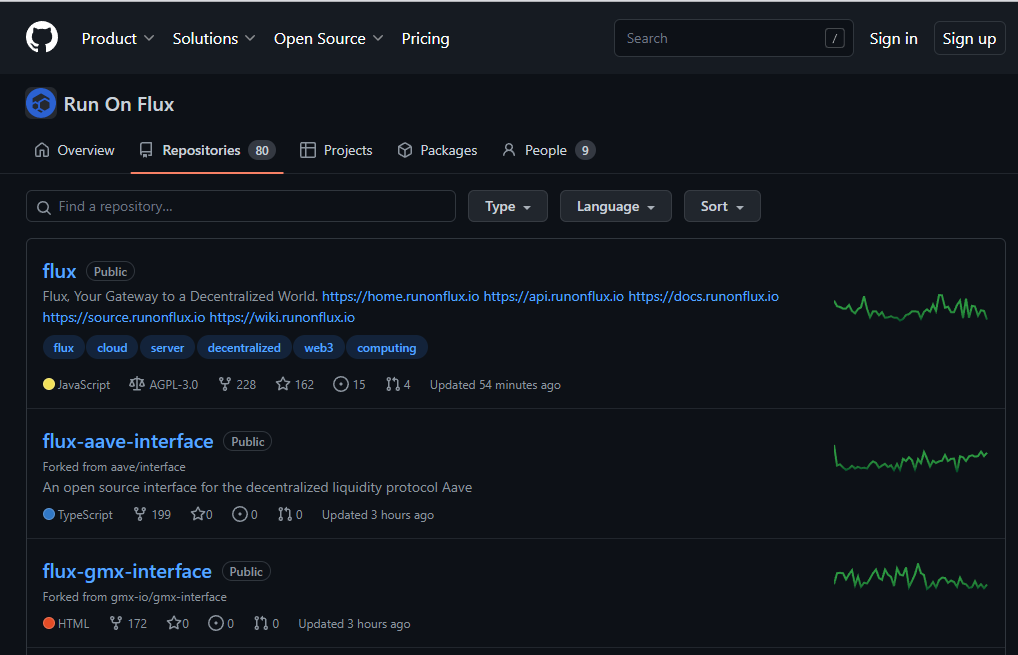Image resolution: width=1018 pixels, height=655 pixels.
Task: Open the https://source.runonflux.io link
Action: [124, 317]
